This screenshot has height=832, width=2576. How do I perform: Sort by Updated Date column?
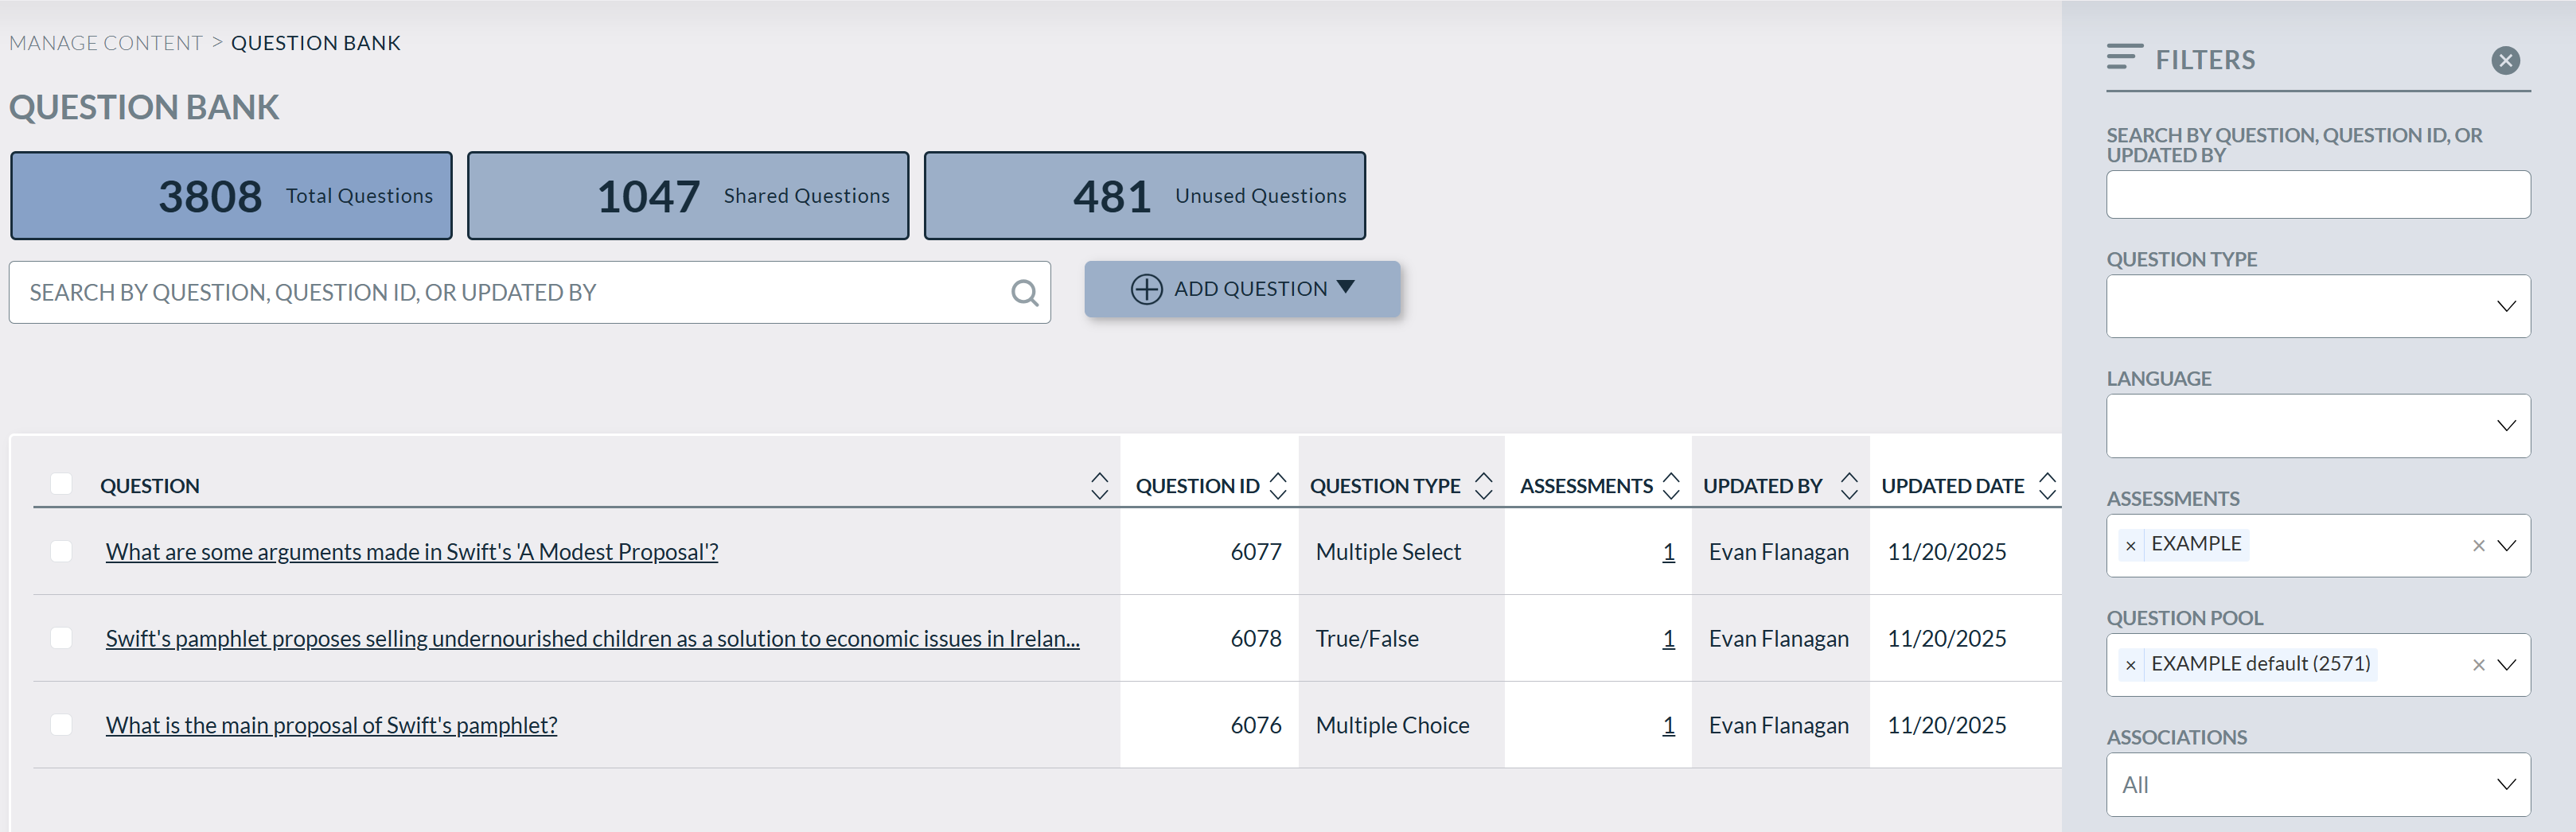coord(2047,486)
